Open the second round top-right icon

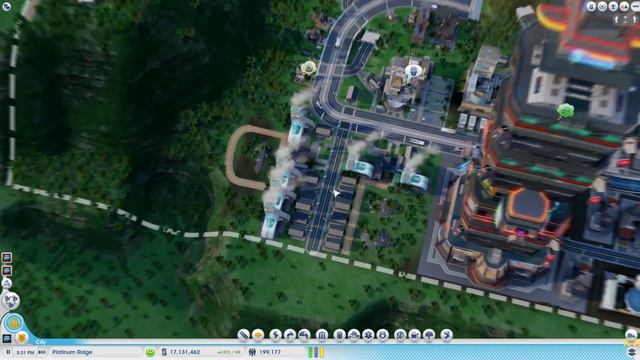click(602, 6)
